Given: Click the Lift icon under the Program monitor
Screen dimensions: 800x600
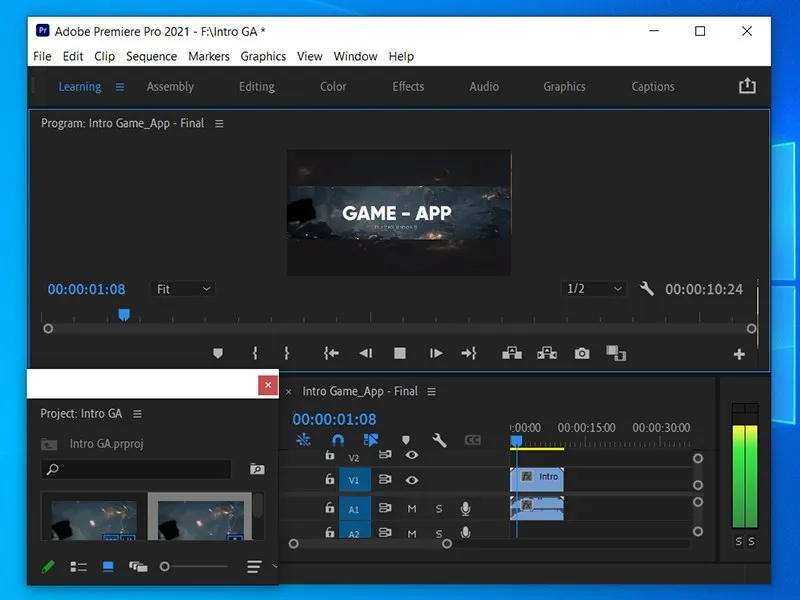Looking at the screenshot, I should point(512,354).
